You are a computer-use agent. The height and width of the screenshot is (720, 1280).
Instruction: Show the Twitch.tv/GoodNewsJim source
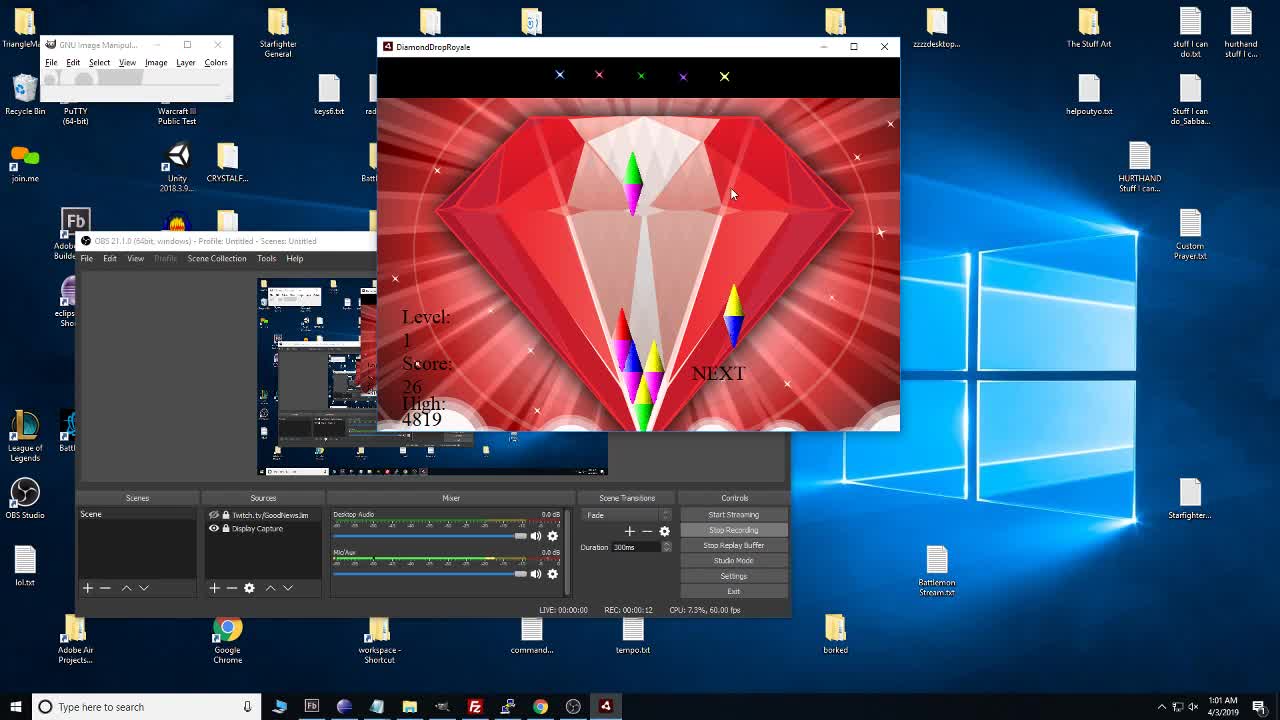[214, 515]
